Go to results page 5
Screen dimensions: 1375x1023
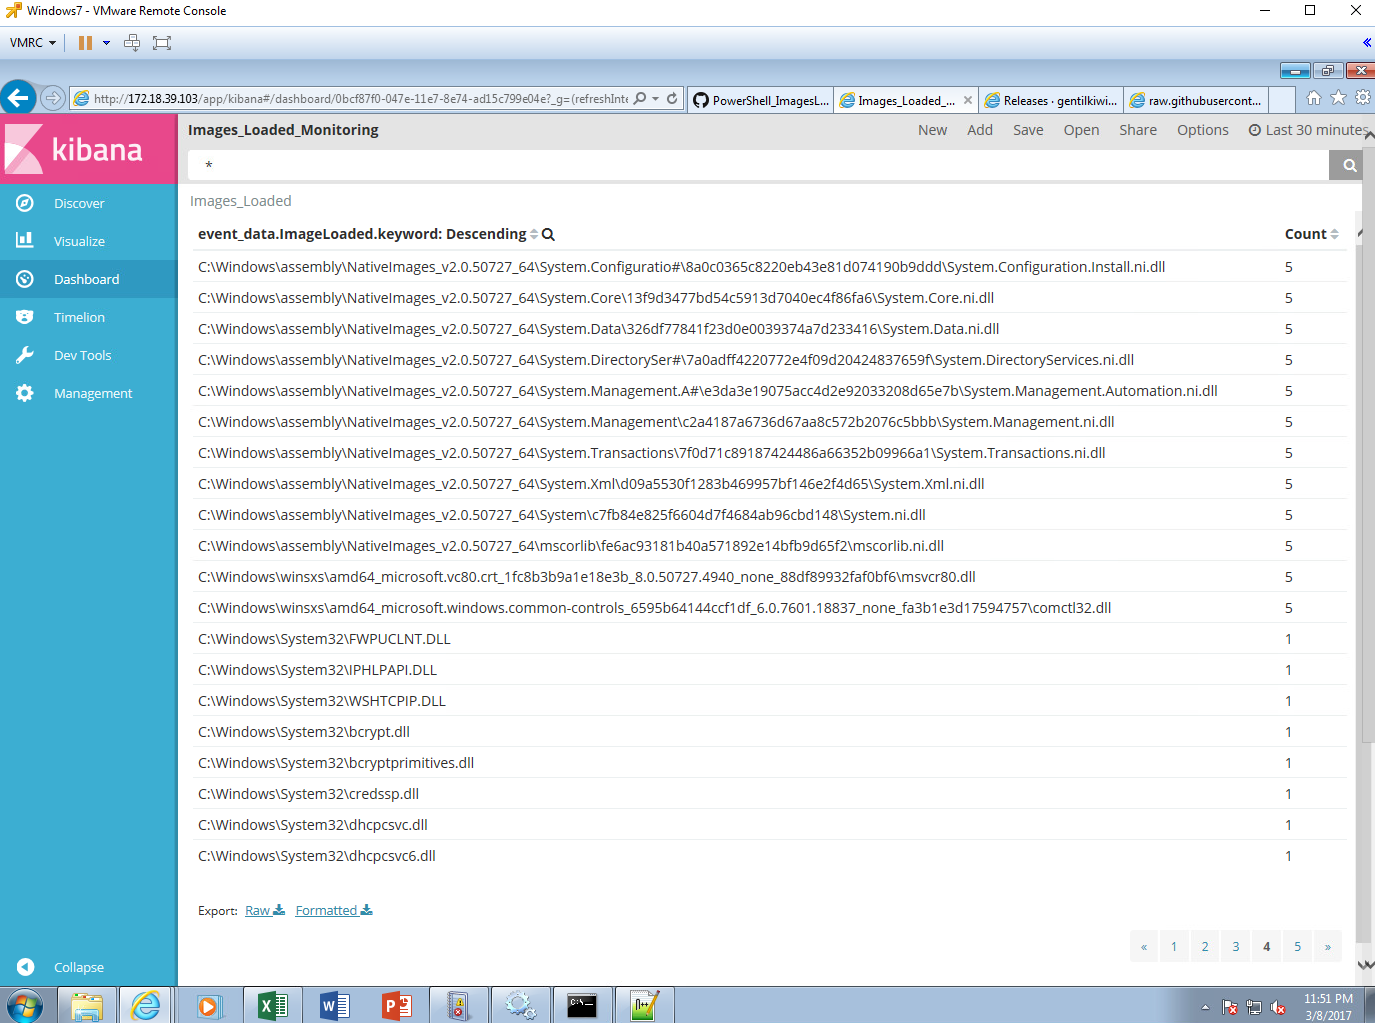coord(1298,946)
